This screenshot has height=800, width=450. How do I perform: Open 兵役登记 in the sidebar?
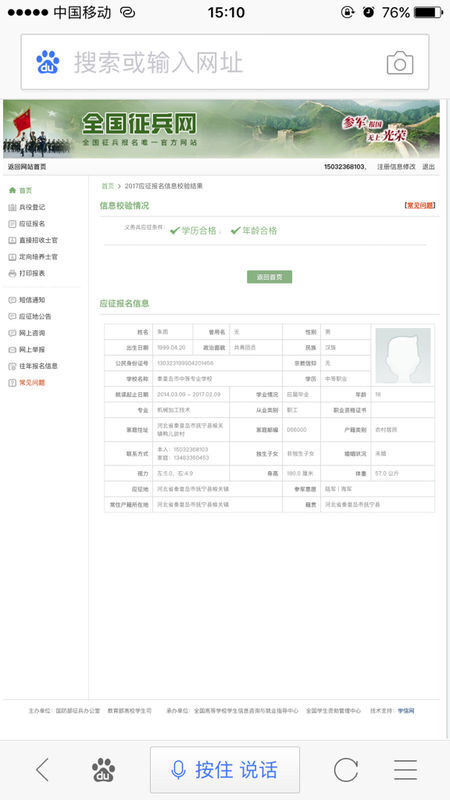click(27, 207)
